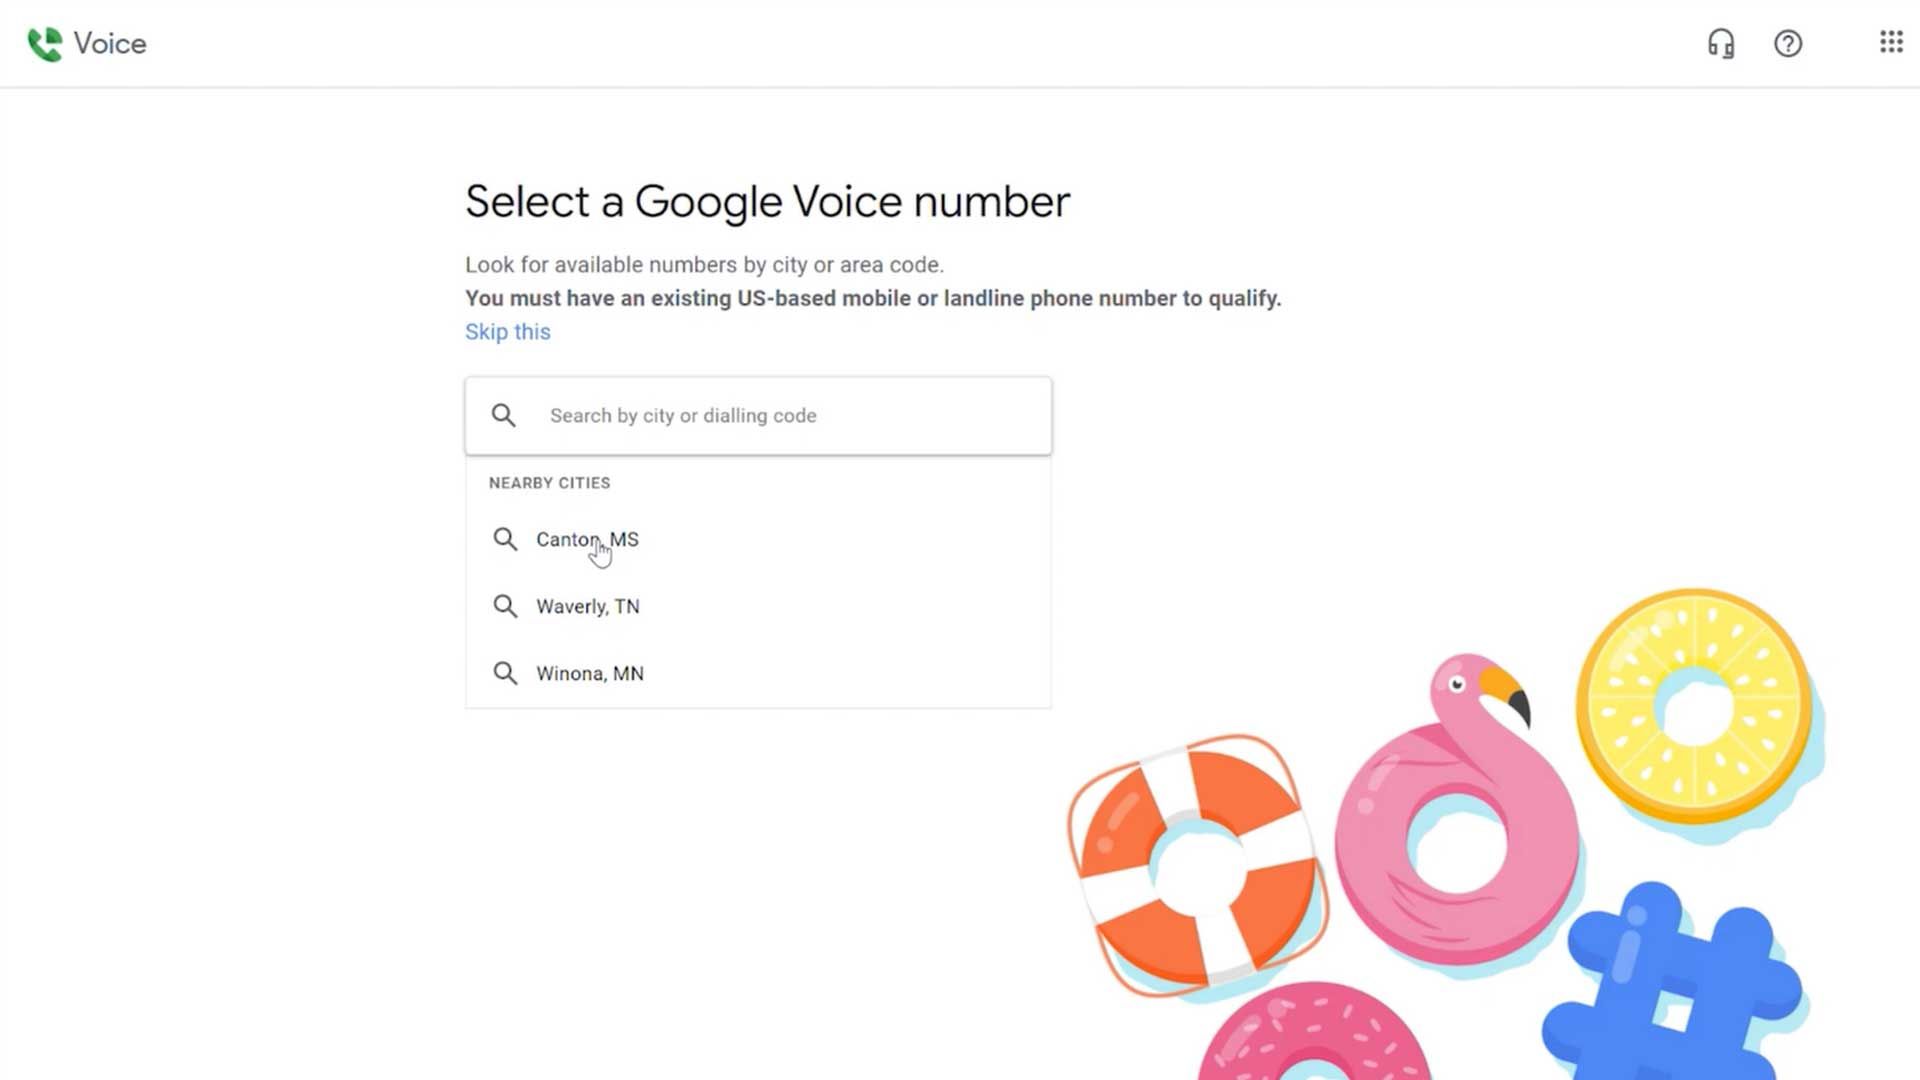1920x1080 pixels.
Task: Click the Select a Google Voice number heading
Action: [767, 202]
